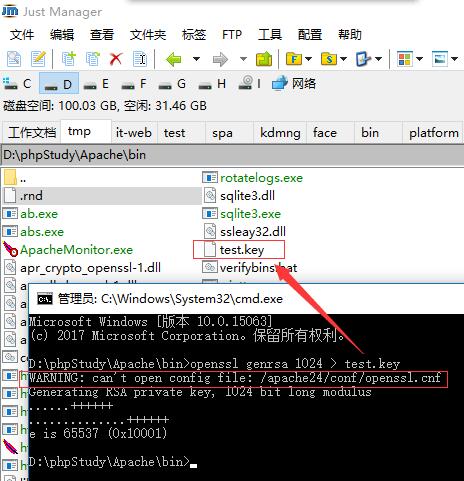Viewport: 464px width, 481px height.
Task: Go up with the folder-arrow icon
Action: (264, 59)
